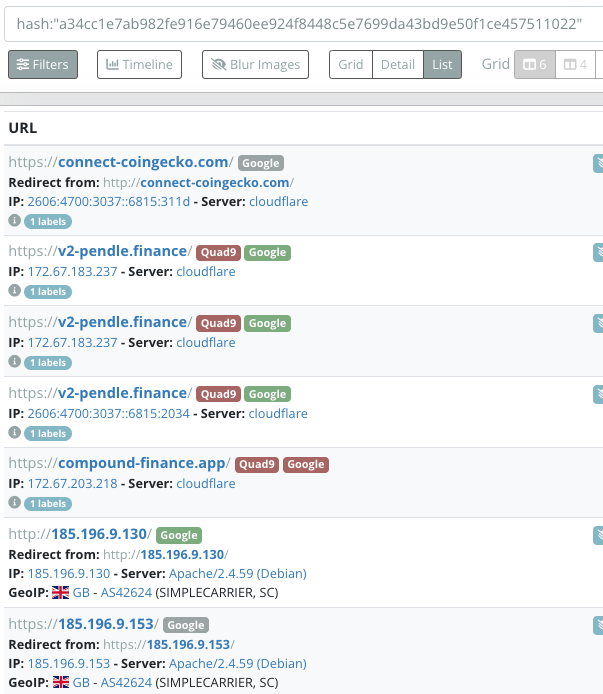
Task: Click green Google badge beside 185.196.9.130
Action: [179, 535]
